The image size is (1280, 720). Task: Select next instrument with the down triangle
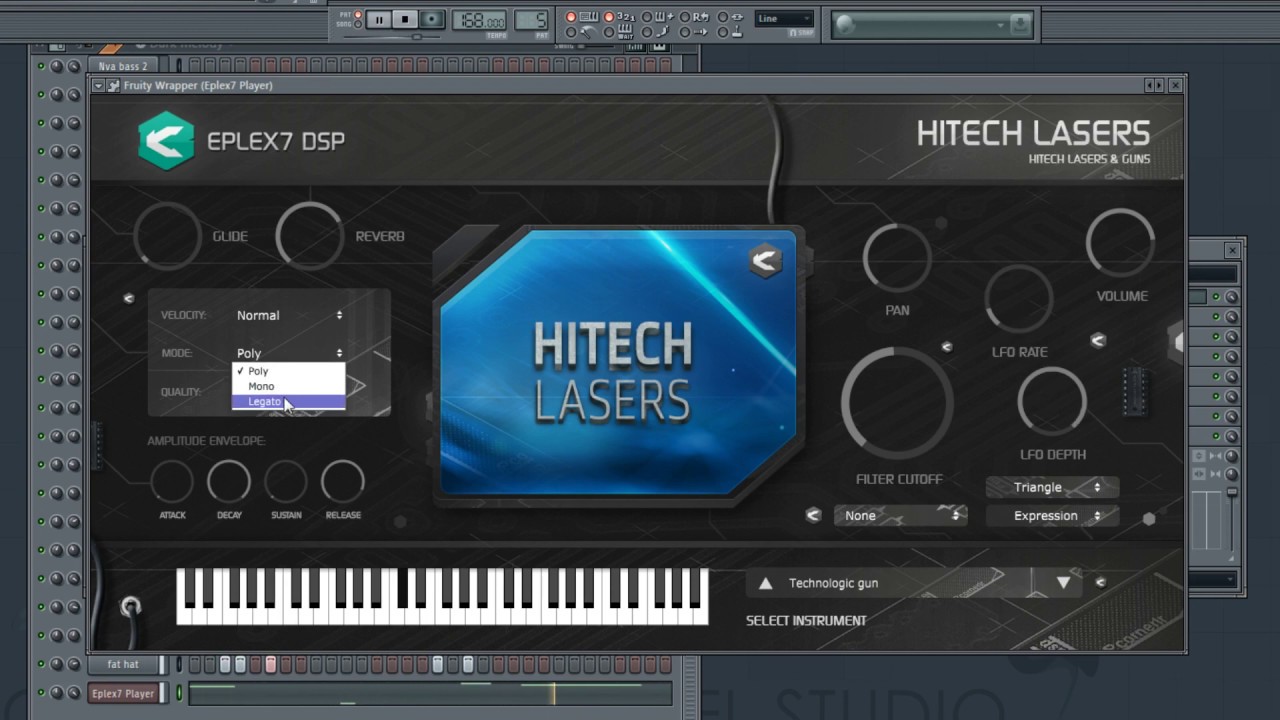tap(1063, 583)
